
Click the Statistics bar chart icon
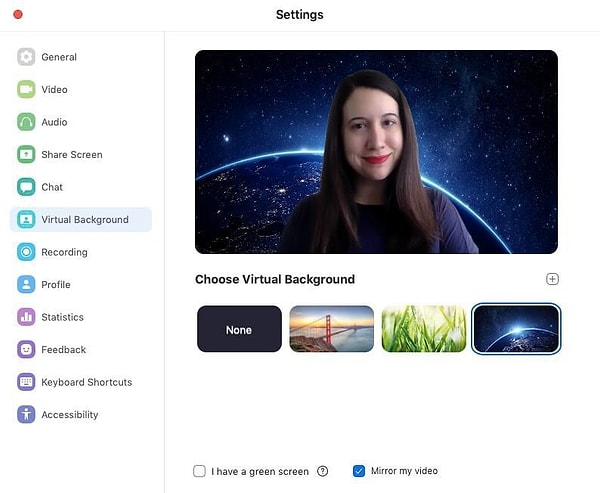[x=26, y=317]
